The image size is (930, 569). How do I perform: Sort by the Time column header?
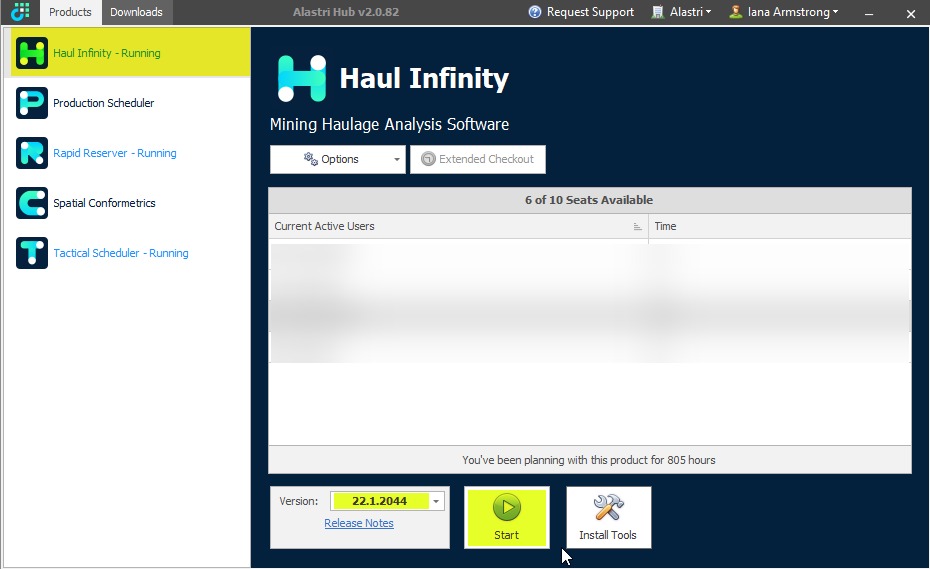(780, 226)
